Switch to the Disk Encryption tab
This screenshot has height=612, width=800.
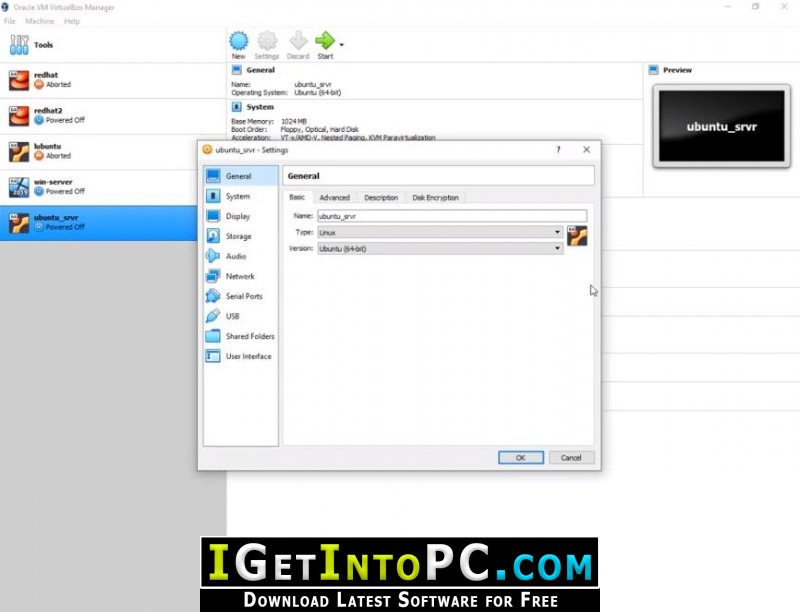click(x=435, y=198)
